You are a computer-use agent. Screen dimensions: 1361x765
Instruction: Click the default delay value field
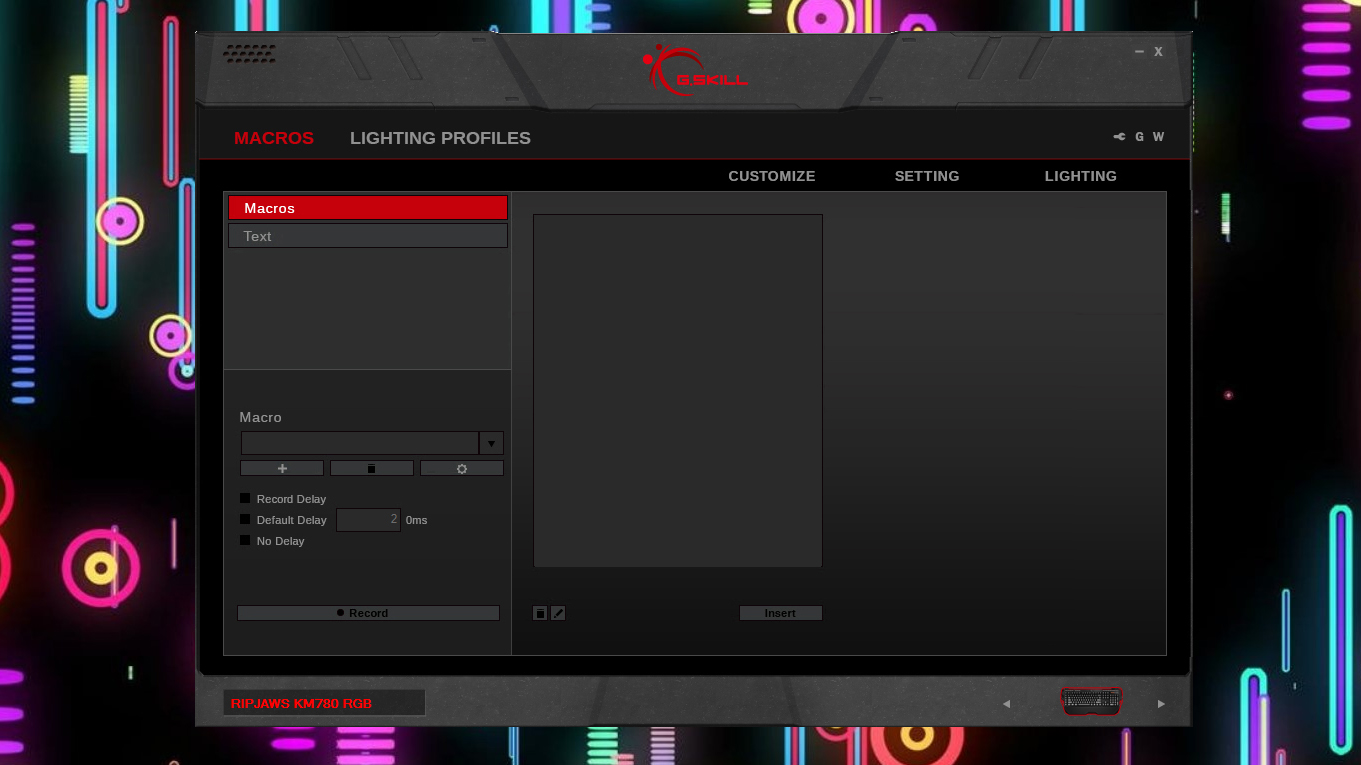pyautogui.click(x=368, y=520)
